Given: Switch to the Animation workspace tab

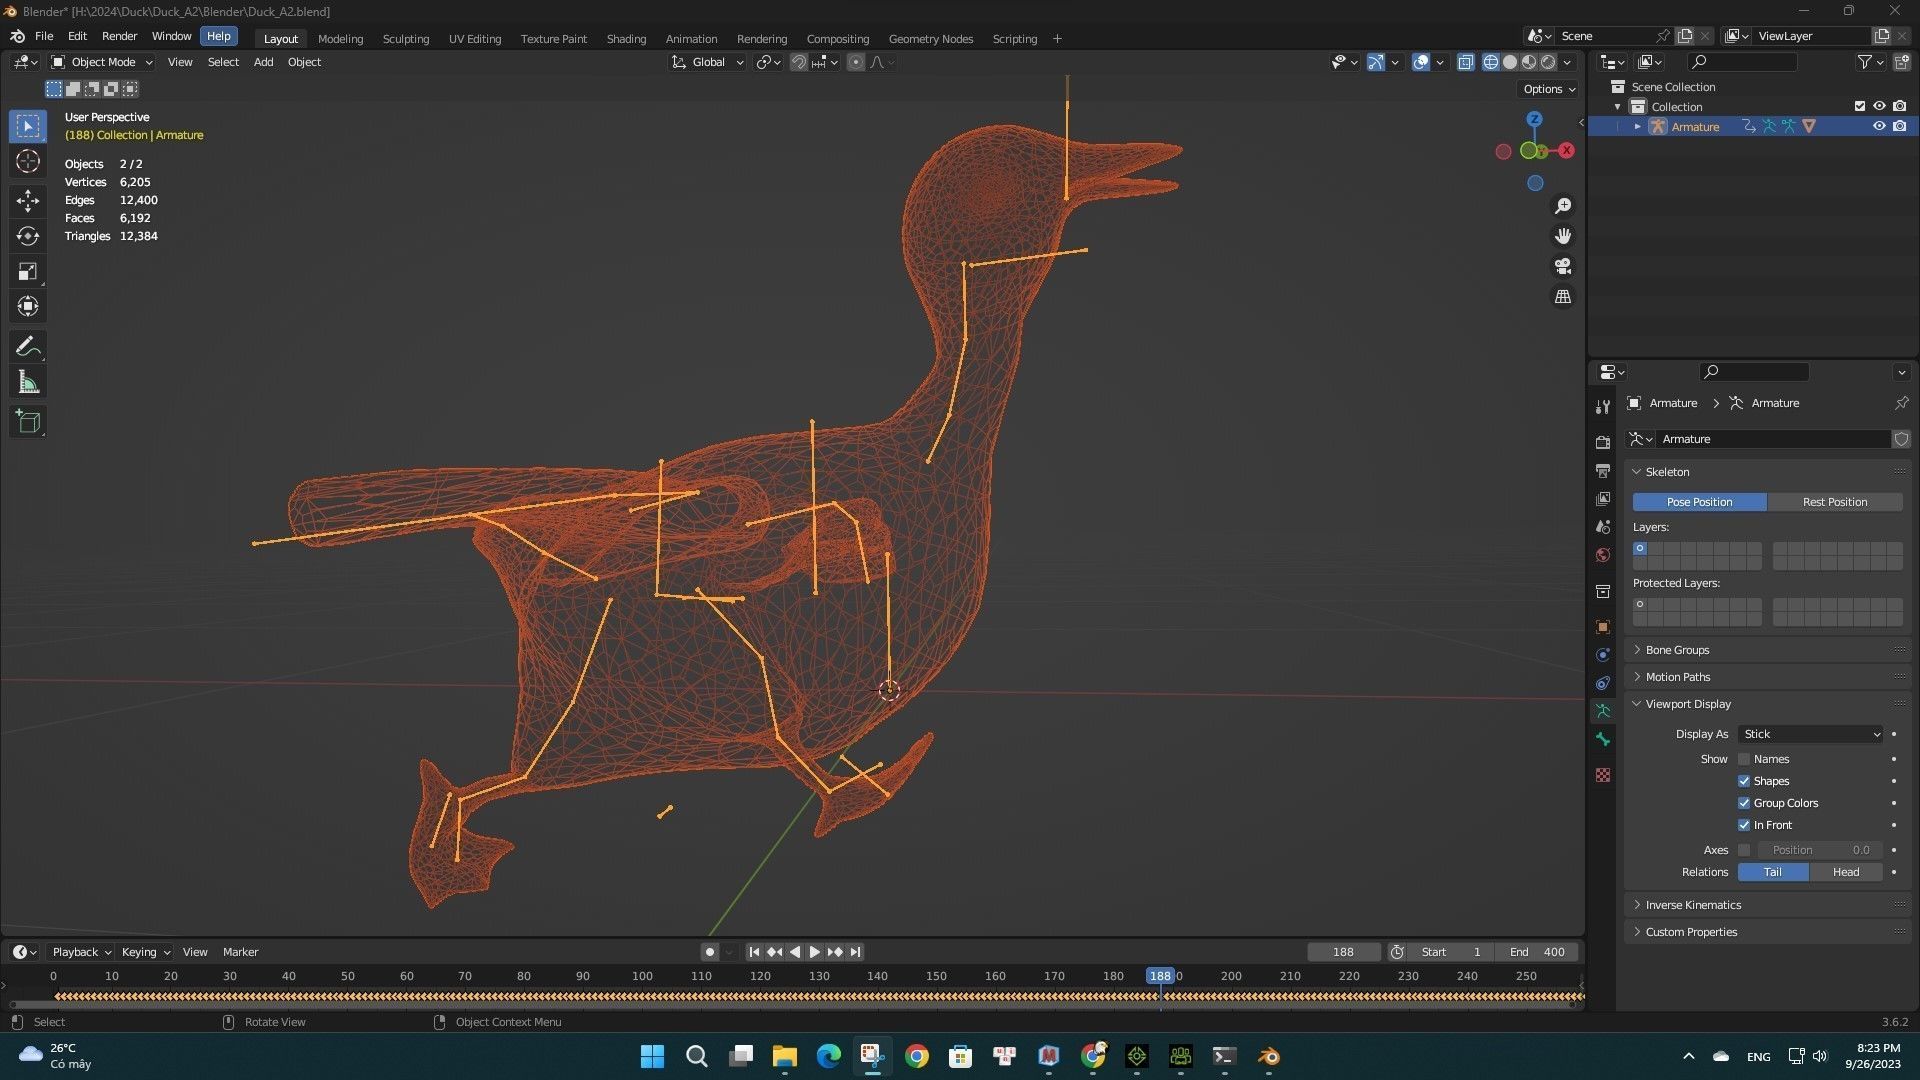Looking at the screenshot, I should 691,39.
